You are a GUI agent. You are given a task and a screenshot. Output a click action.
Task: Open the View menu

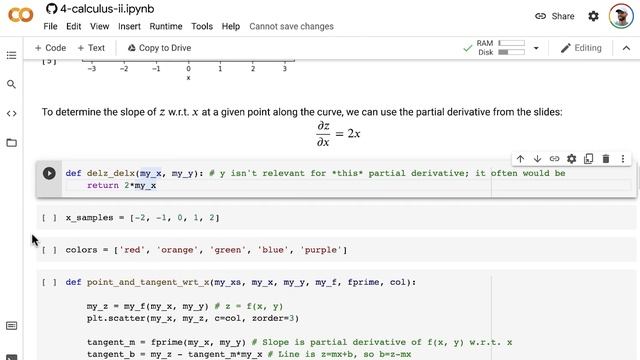click(99, 27)
